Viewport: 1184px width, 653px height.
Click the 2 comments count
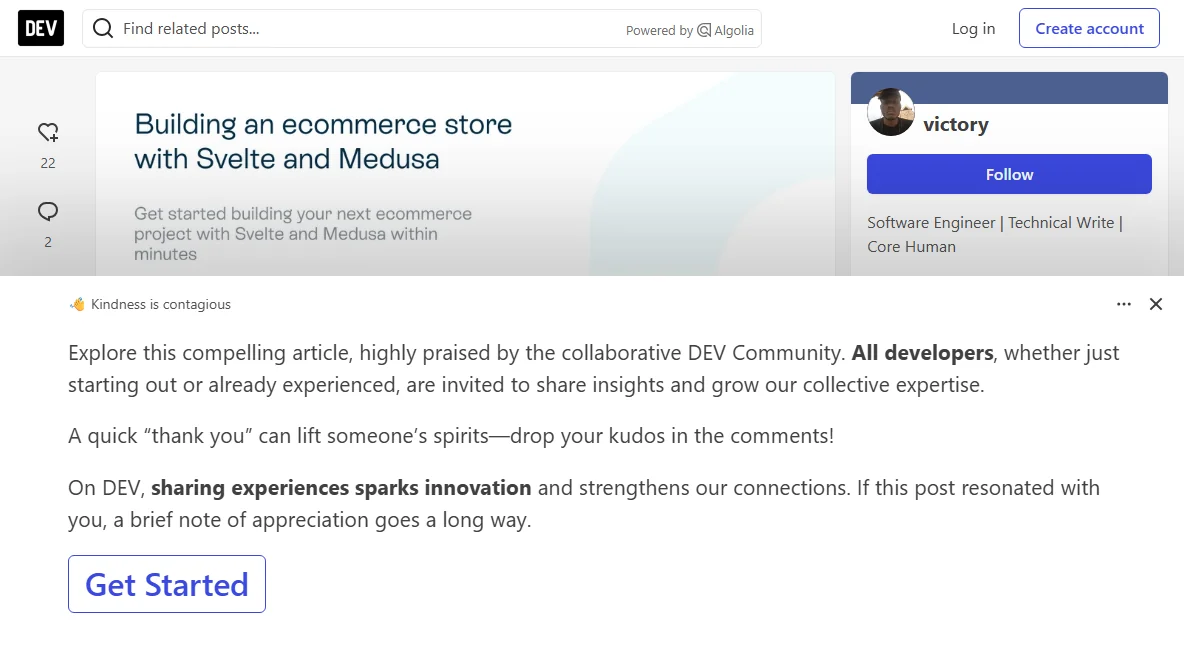coord(48,242)
